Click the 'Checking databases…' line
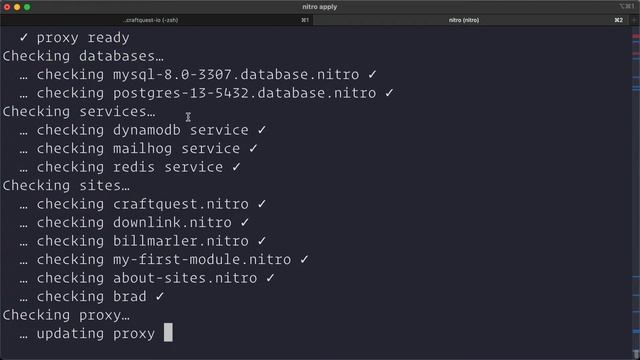Image resolution: width=640 pixels, height=360 pixels. tap(83, 56)
